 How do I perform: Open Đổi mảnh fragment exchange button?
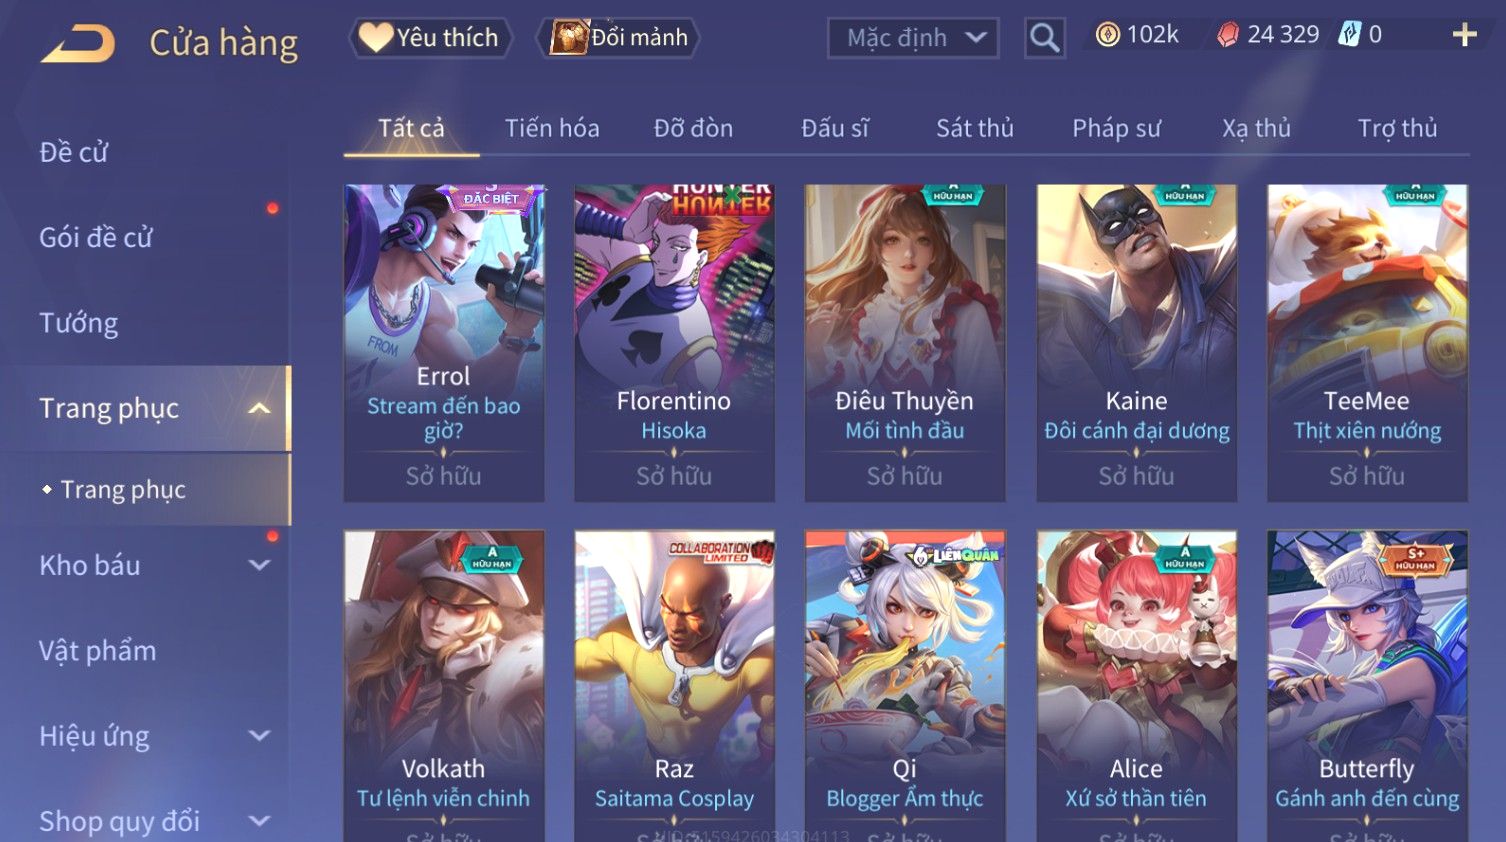620,38
